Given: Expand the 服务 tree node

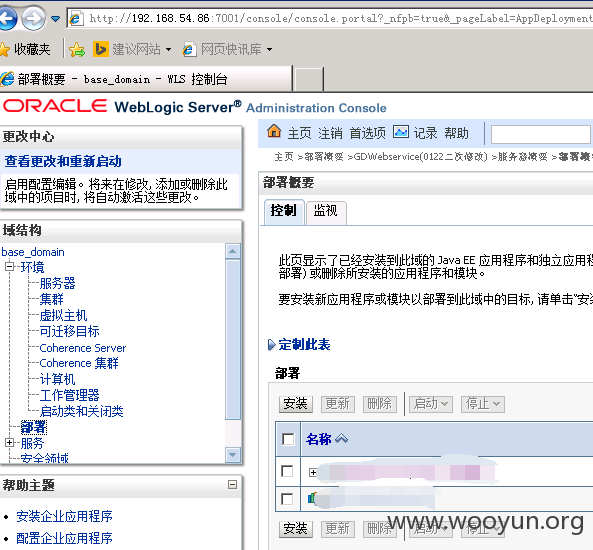Looking at the screenshot, I should (9, 442).
